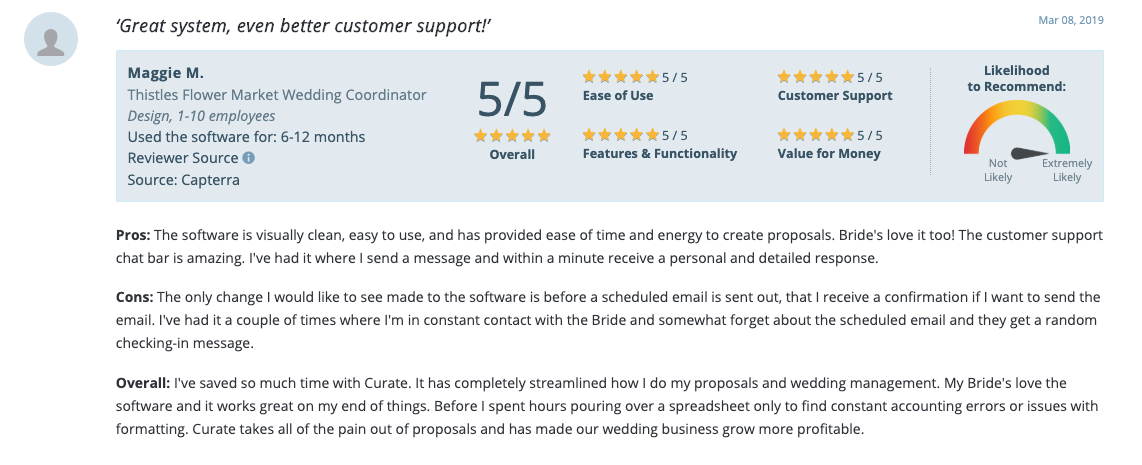
Task: Click the Source: Capterra text
Action: (x=183, y=180)
